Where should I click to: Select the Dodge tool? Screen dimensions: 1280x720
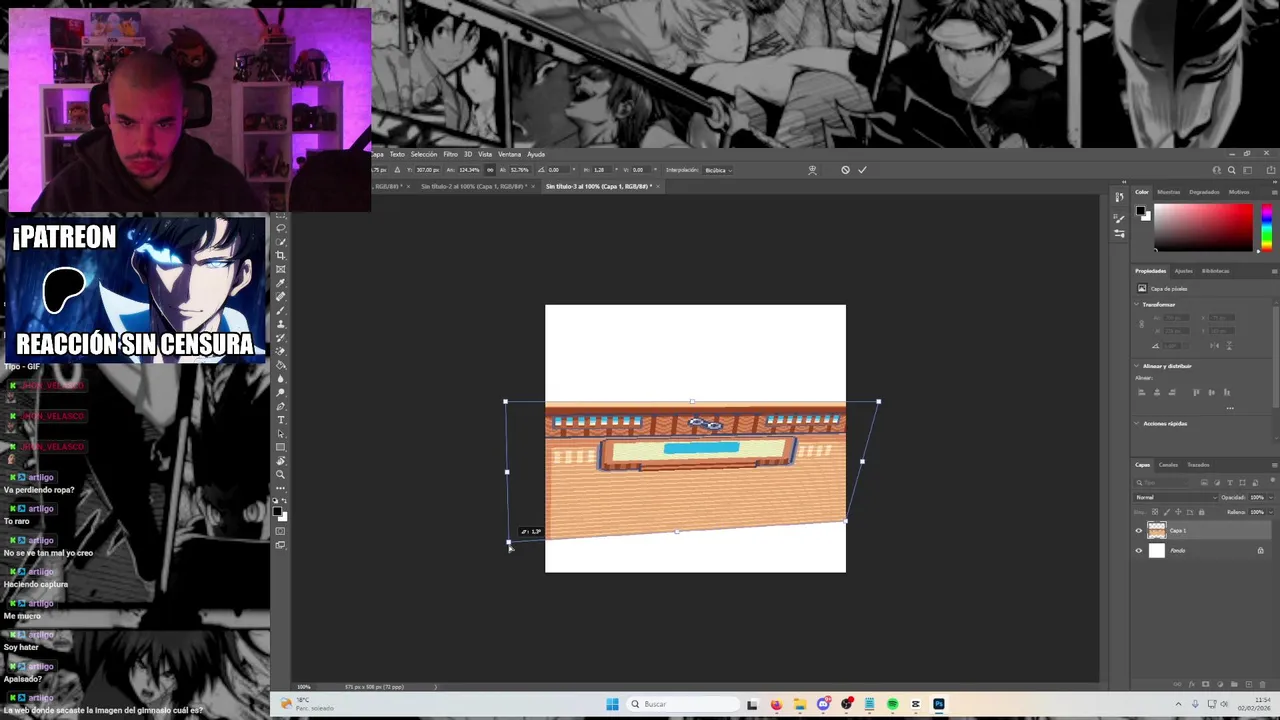point(280,392)
